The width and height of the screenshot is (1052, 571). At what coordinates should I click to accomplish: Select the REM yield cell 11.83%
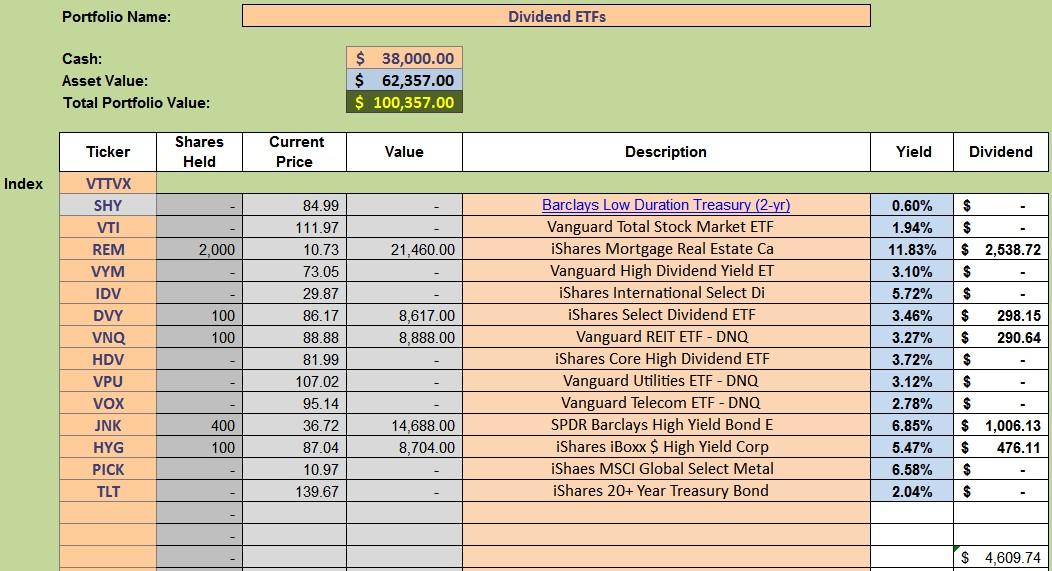point(912,250)
